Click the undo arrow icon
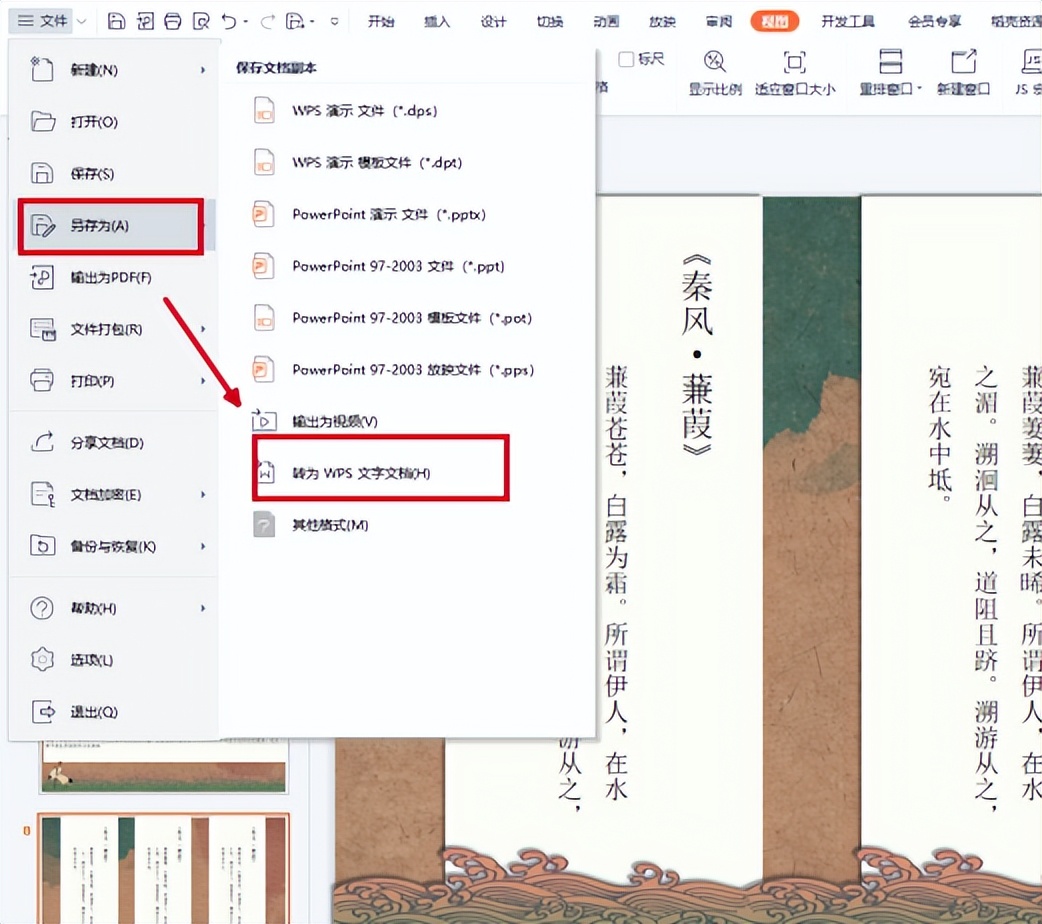 229,21
